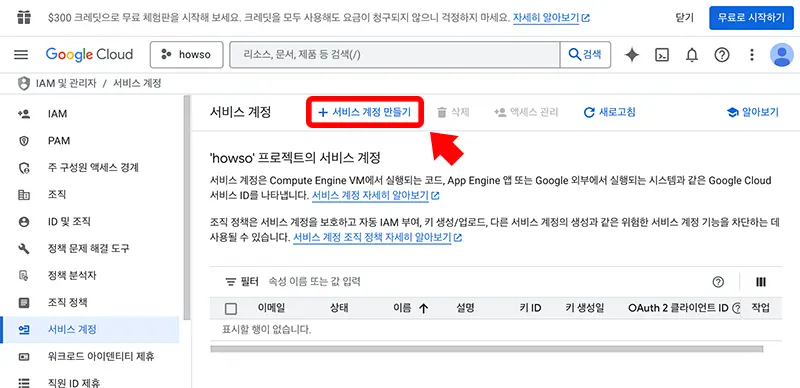The height and width of the screenshot is (388, 800).
Task: Click the OAuth 2 클라이언트 ID help icon
Action: (x=736, y=308)
